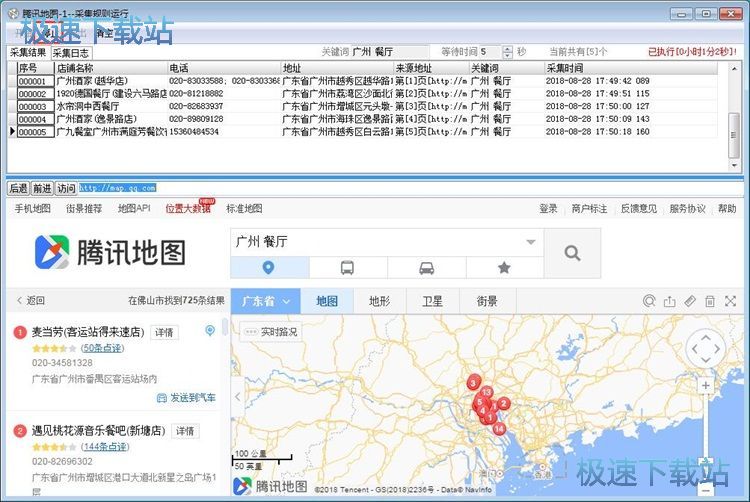
Task: Click the map pan compass control
Action: pyautogui.click(x=706, y=349)
